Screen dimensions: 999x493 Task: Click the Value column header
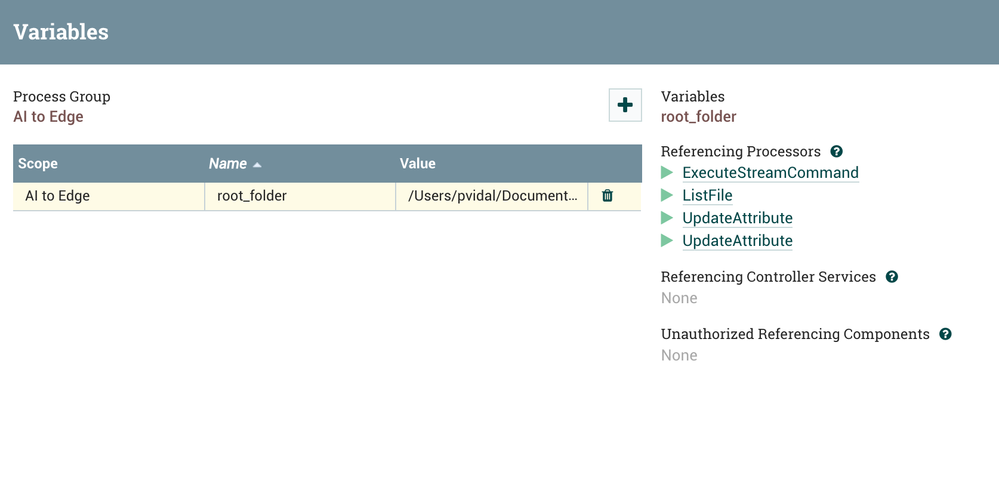[x=418, y=164]
